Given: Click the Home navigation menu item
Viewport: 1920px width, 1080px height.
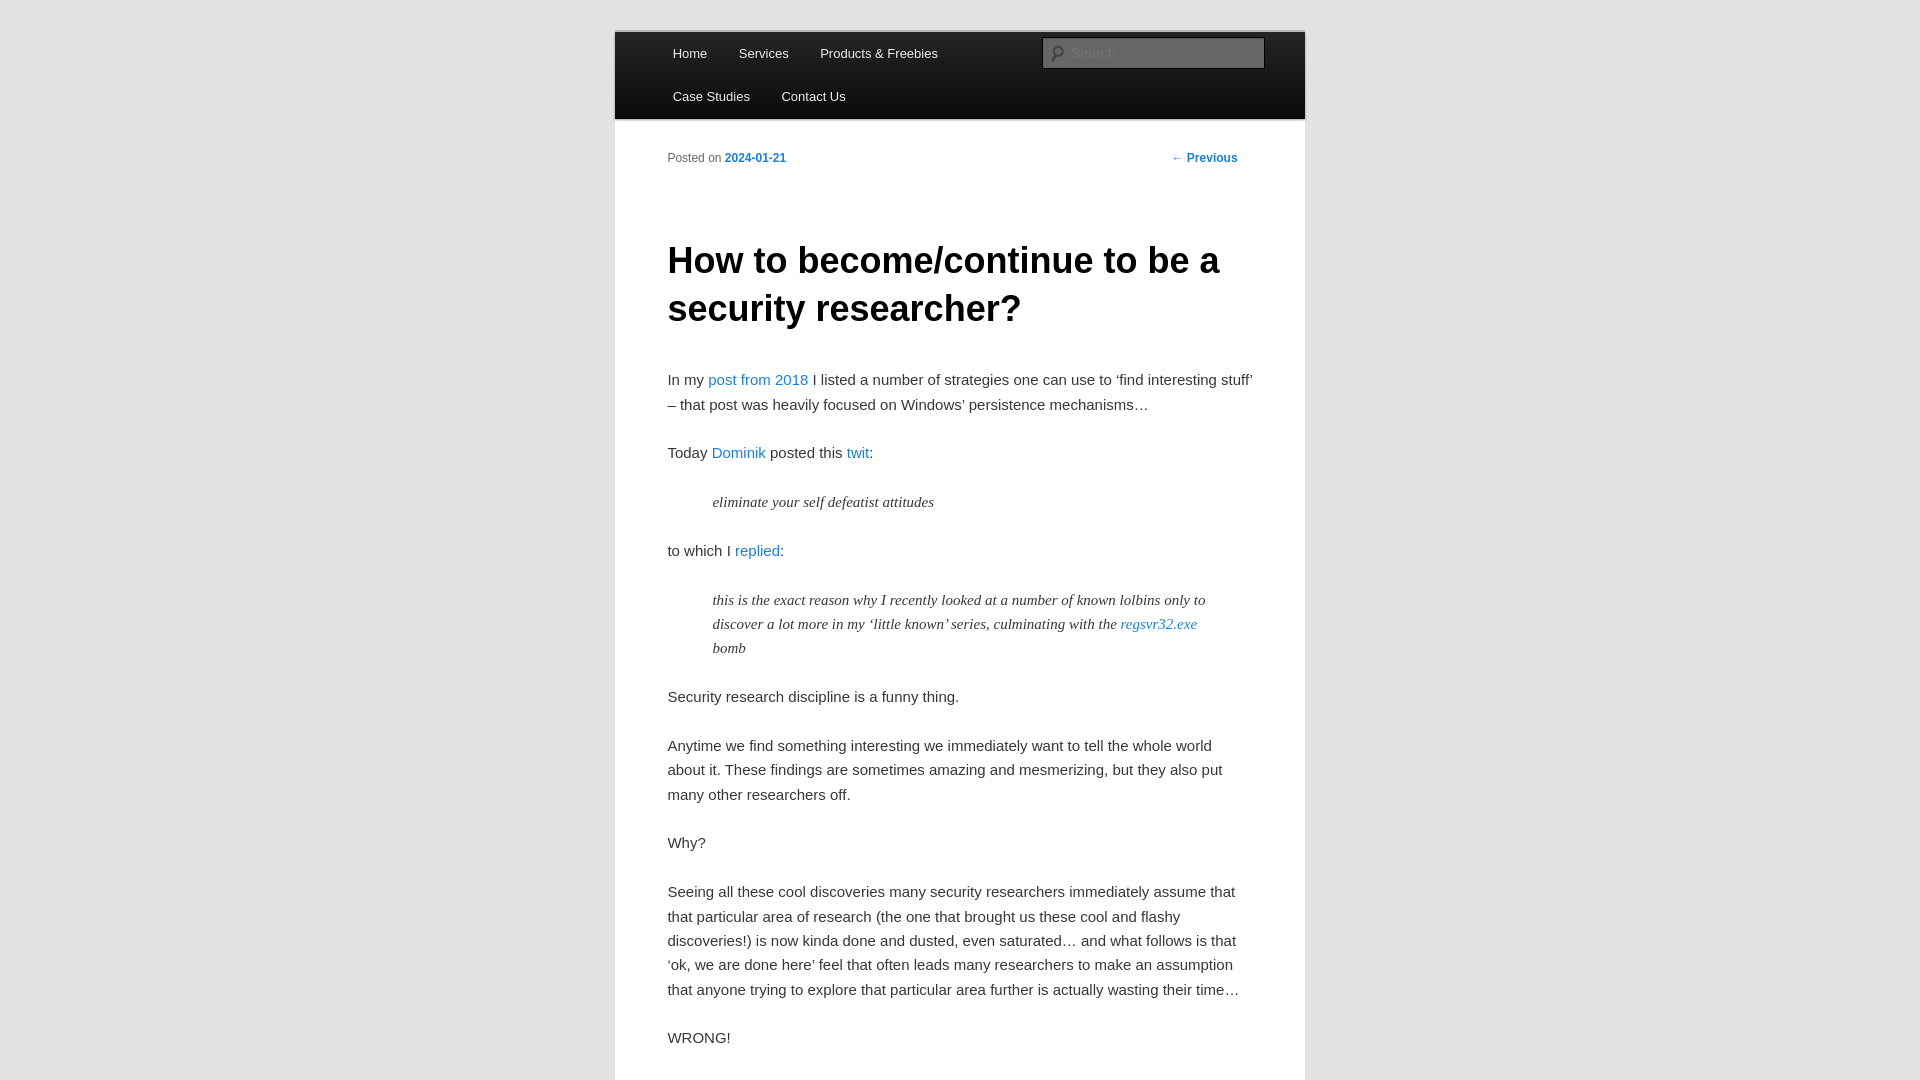Looking at the screenshot, I should tap(688, 53).
